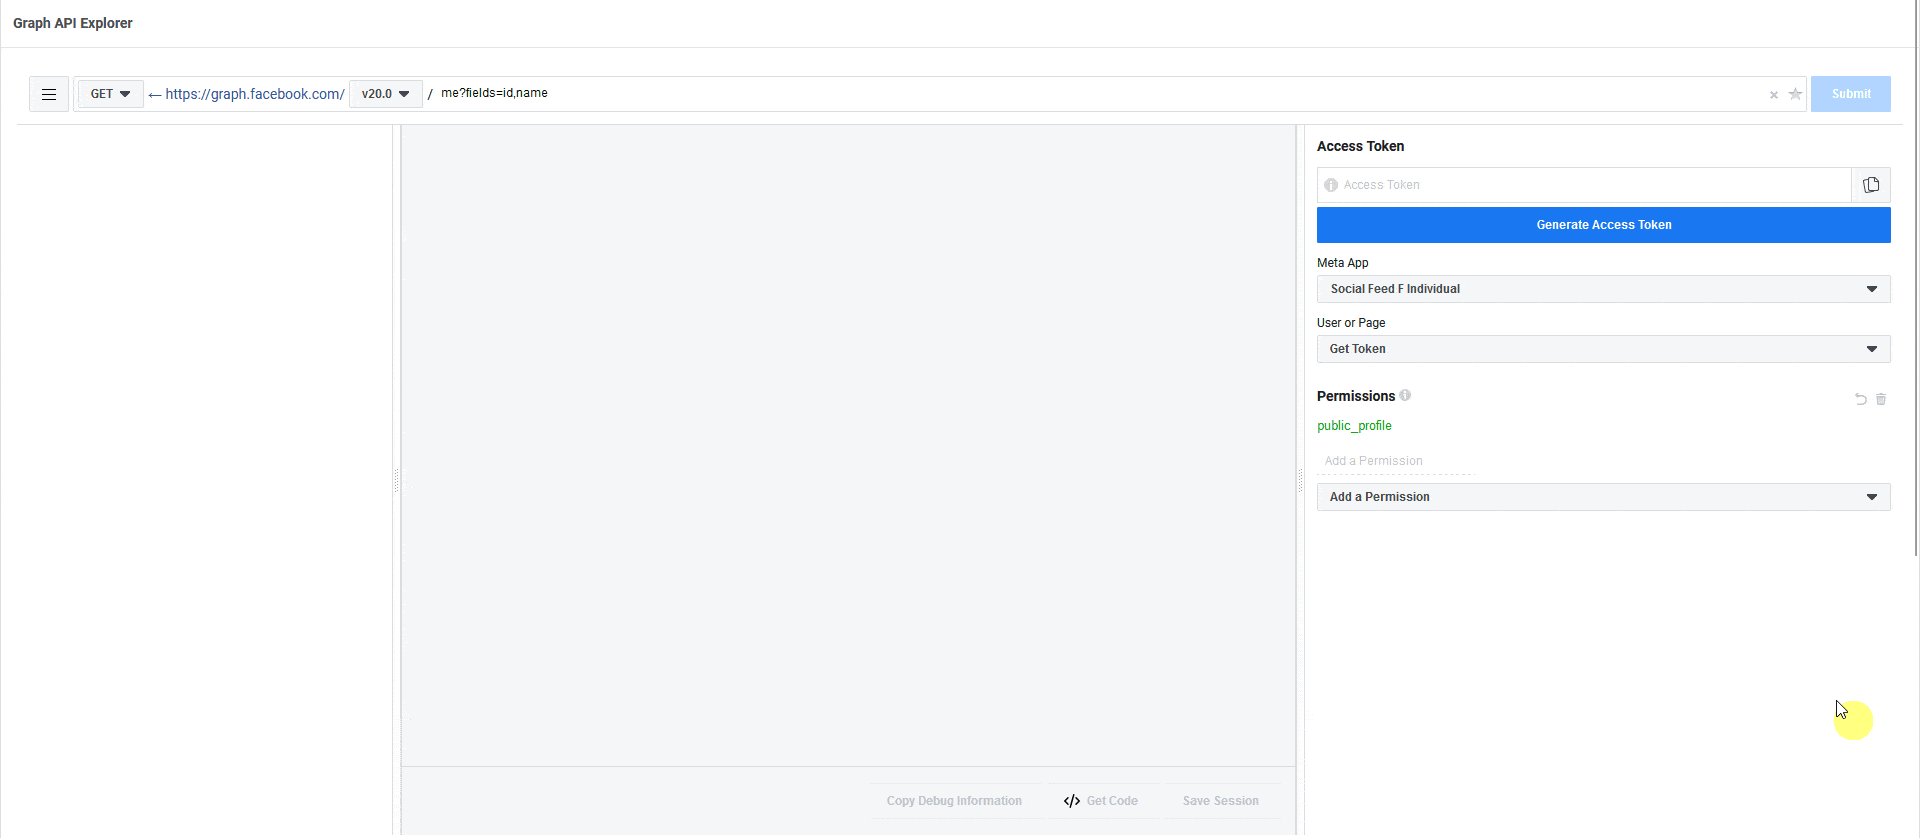Click the page vertical scrollbar
Image resolution: width=1920 pixels, height=838 pixels.
pyautogui.click(x=1916, y=278)
